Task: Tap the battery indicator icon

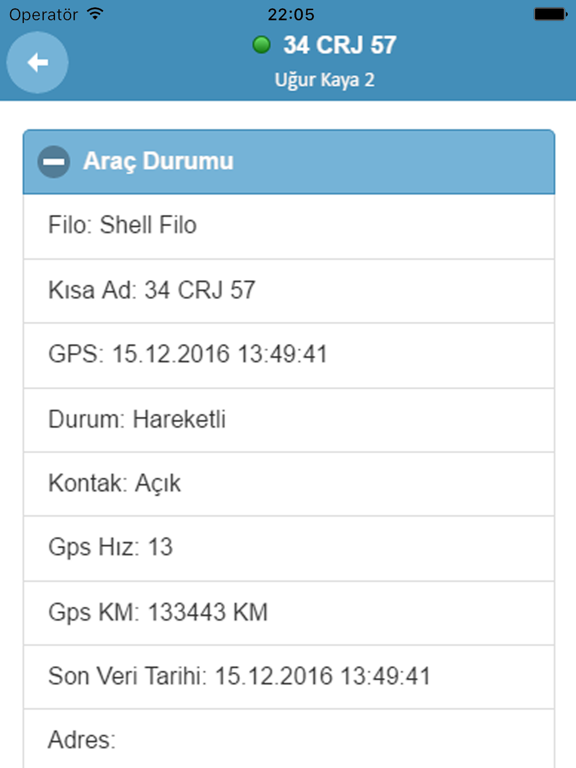Action: click(x=551, y=14)
